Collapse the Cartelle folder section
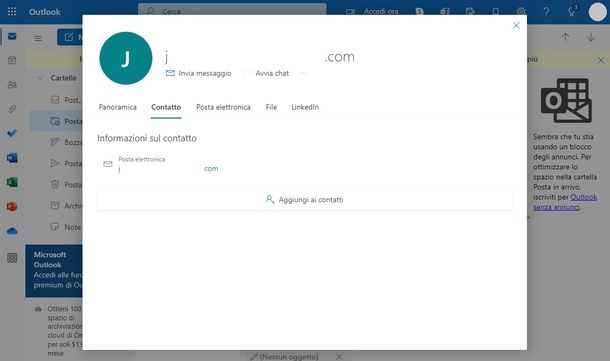The height and width of the screenshot is (361, 610). pyautogui.click(x=40, y=78)
